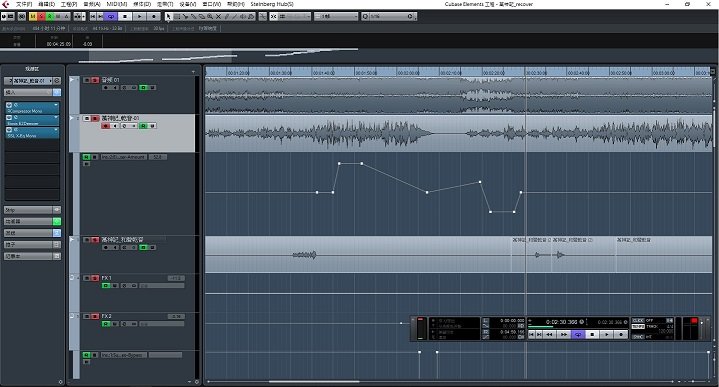Image resolution: width=719 pixels, height=387 pixels.
Task: Bypass the RCompressor Mono insert
Action: point(9,105)
